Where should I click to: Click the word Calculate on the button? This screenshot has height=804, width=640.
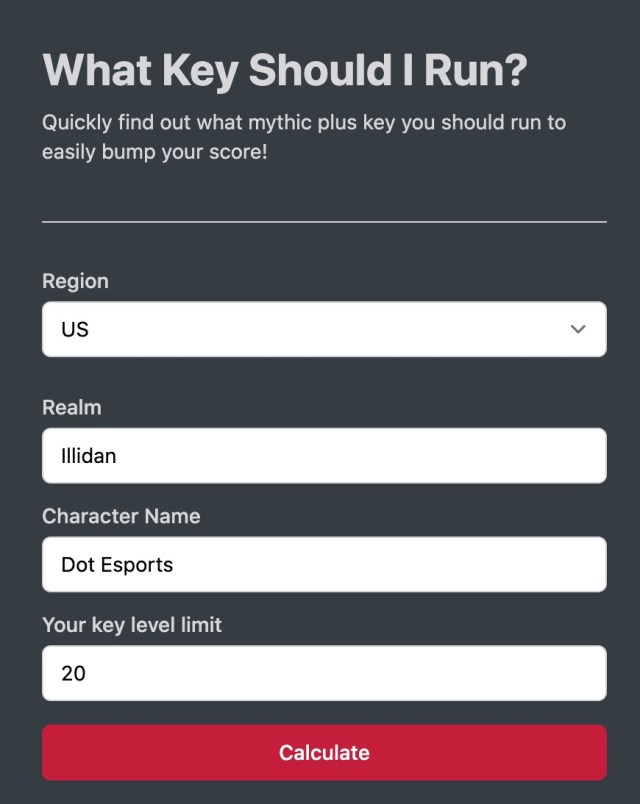pos(324,753)
